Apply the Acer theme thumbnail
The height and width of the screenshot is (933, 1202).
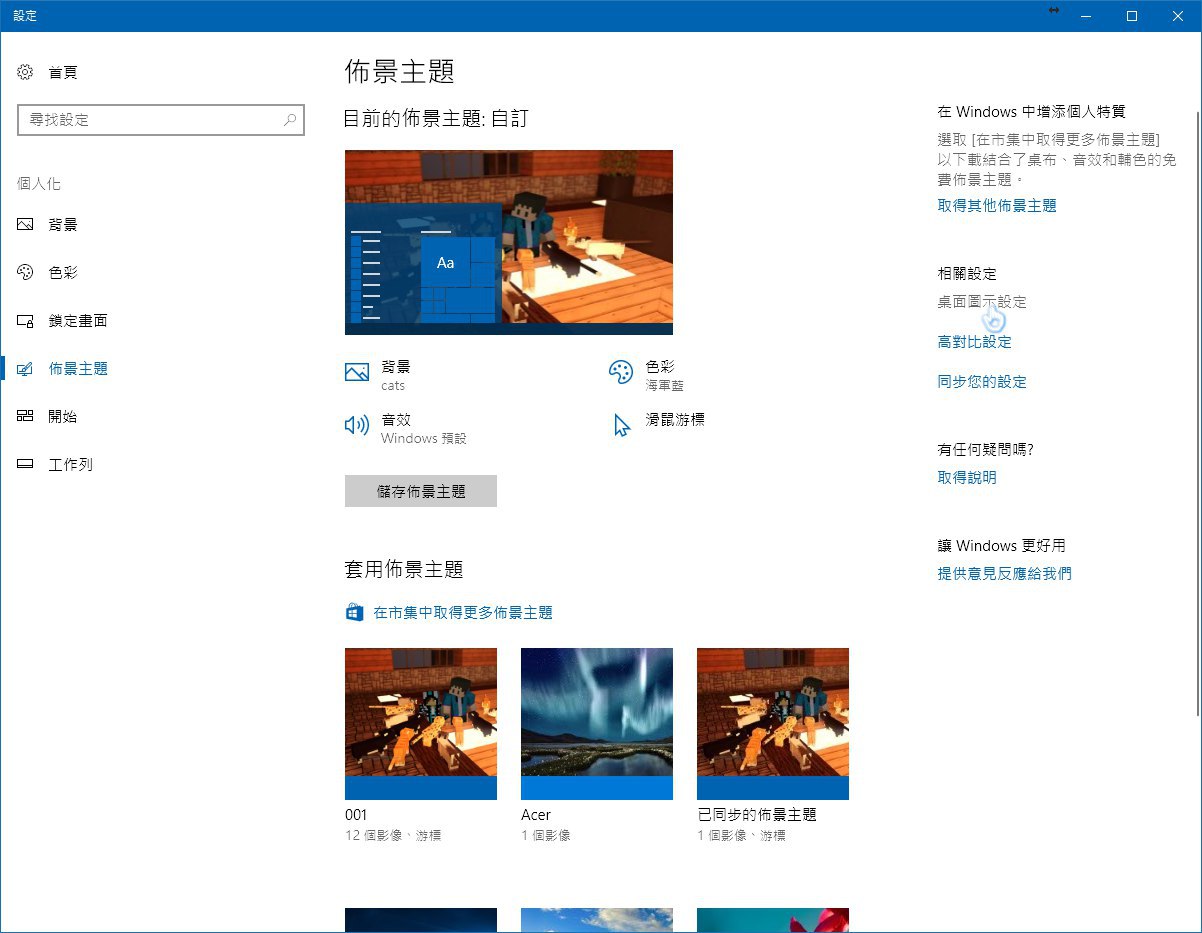point(597,723)
